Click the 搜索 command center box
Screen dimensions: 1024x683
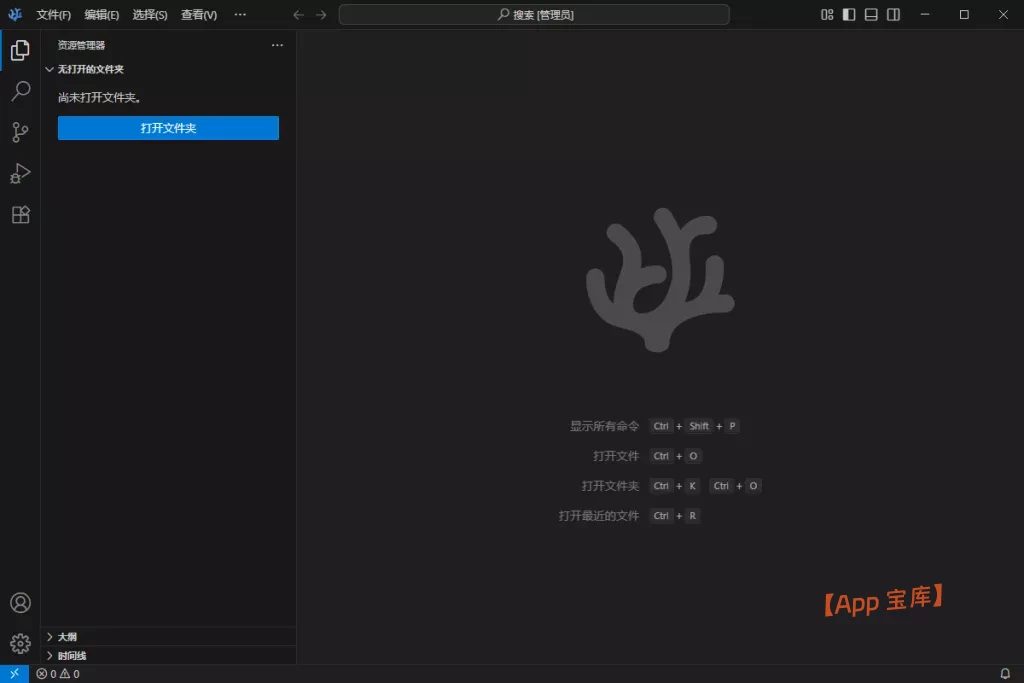pyautogui.click(x=534, y=15)
